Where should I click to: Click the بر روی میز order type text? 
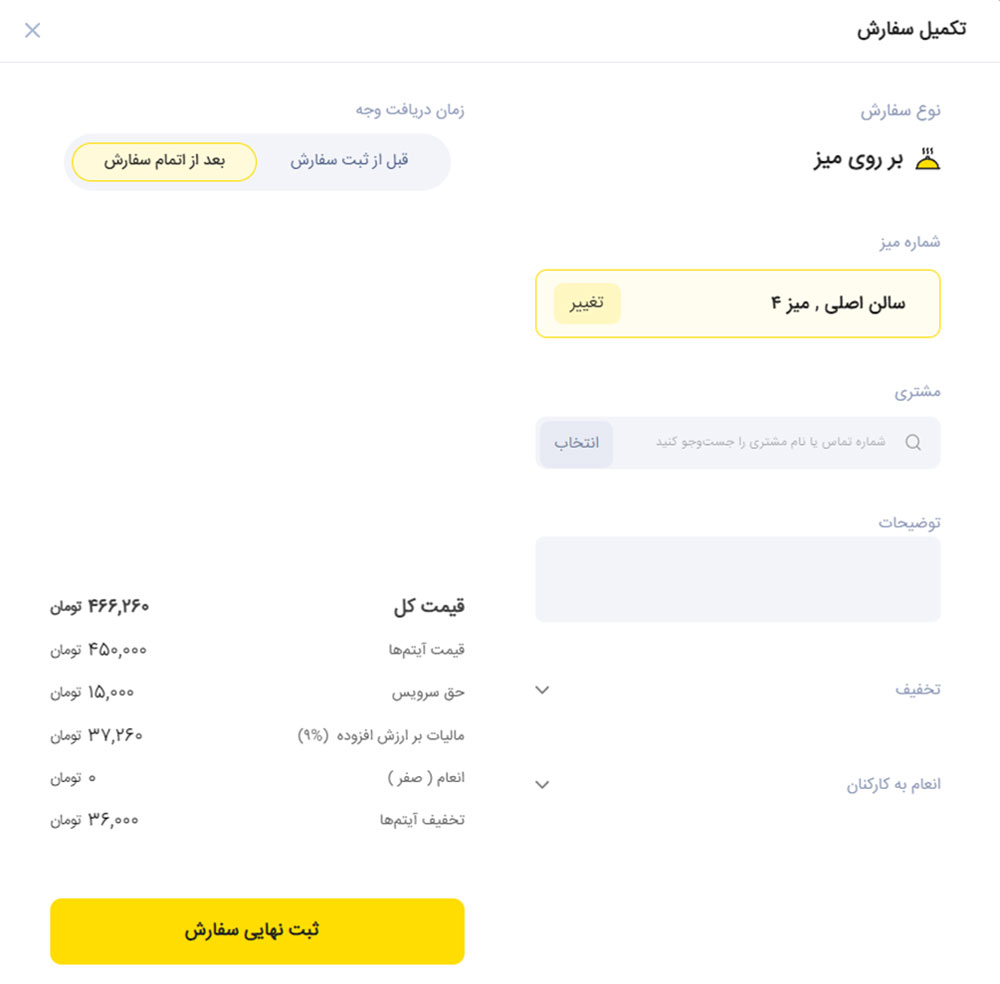[858, 159]
